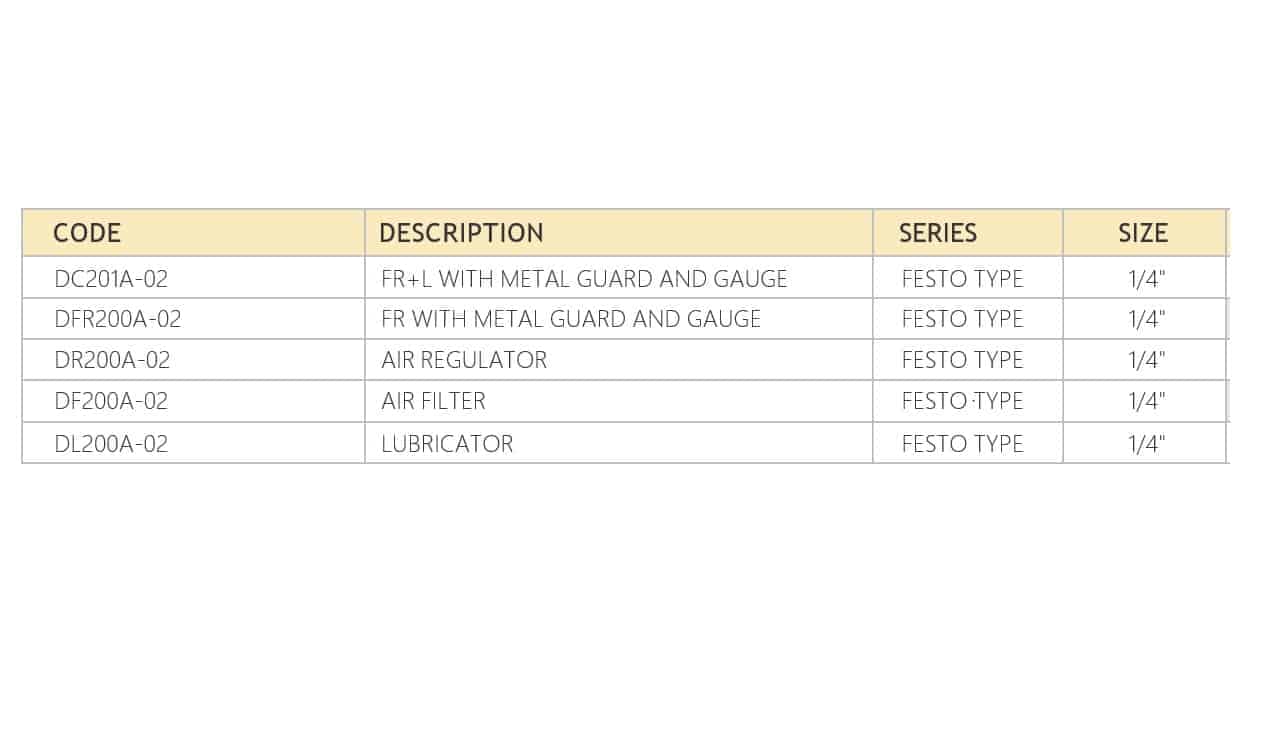The height and width of the screenshot is (742, 1264).
Task: Click the 1/4" size in DC201A-02 row
Action: (x=1146, y=279)
